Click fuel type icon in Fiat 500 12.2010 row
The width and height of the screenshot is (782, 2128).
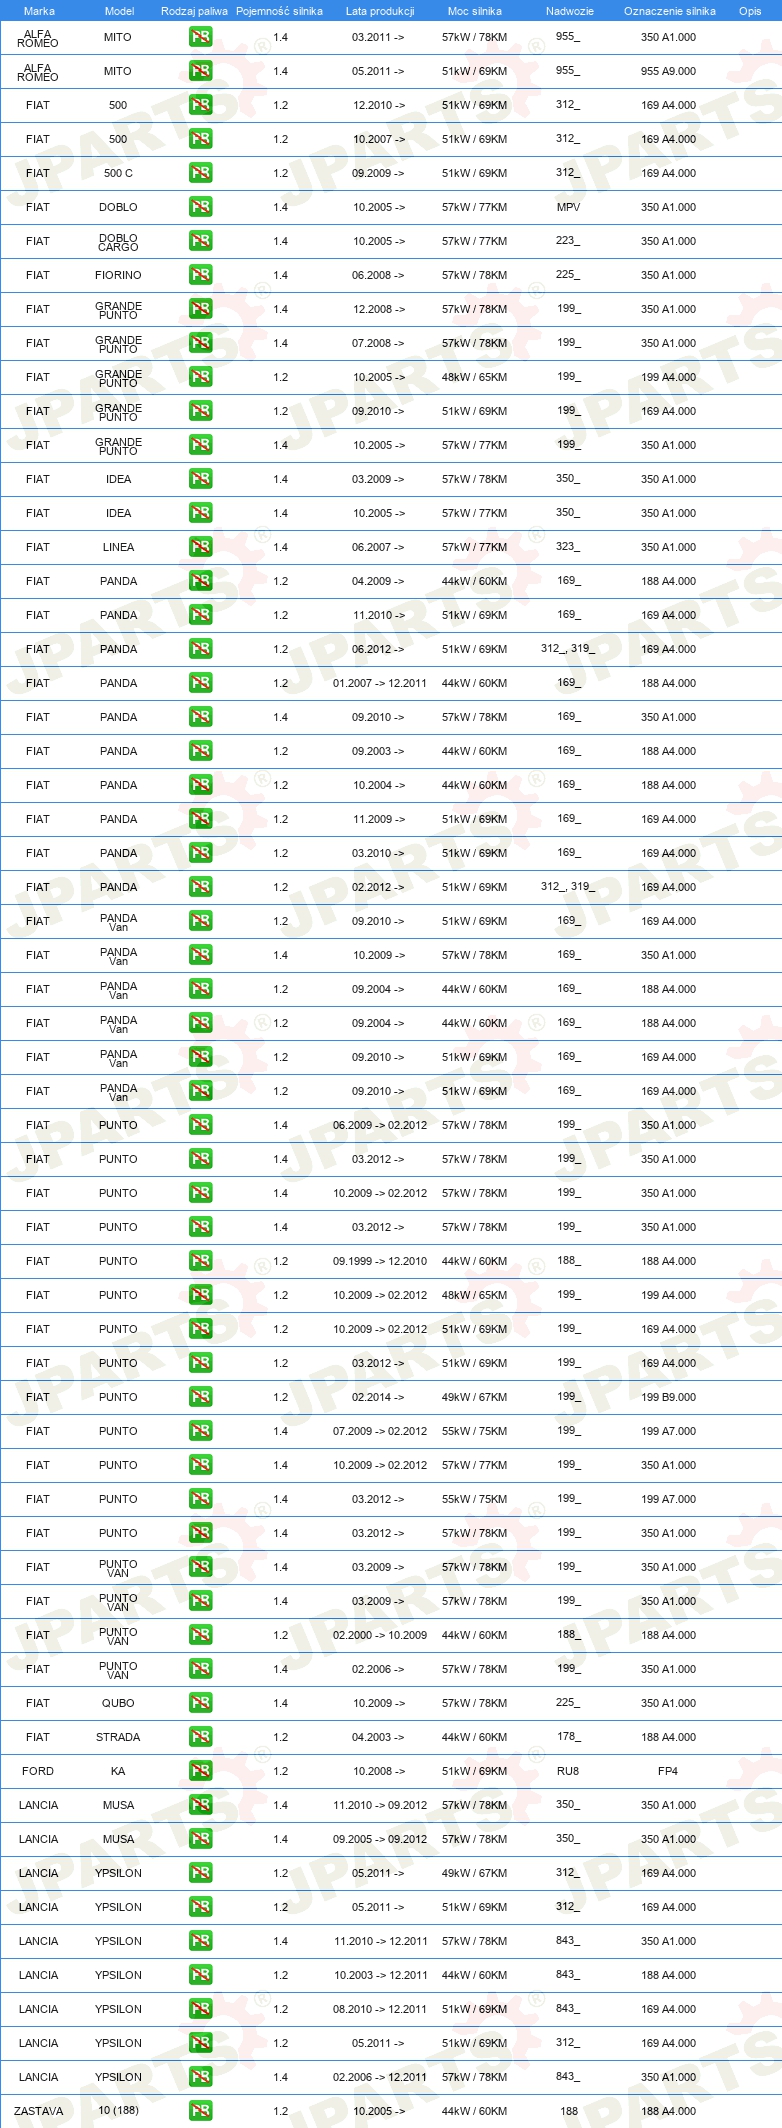point(200,105)
